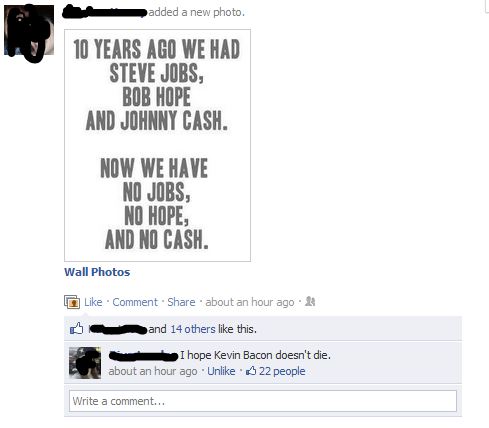Screen dimensions: 489x428
Task: Like the post
Action: tap(93, 302)
